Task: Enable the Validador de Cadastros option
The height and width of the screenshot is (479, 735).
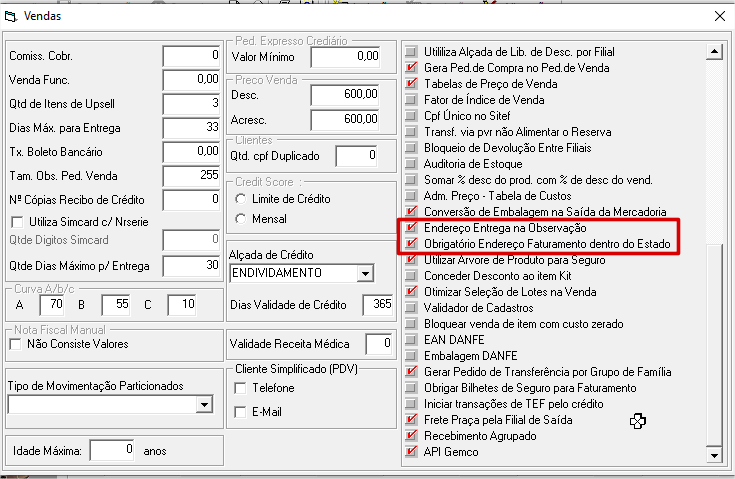Action: point(411,308)
